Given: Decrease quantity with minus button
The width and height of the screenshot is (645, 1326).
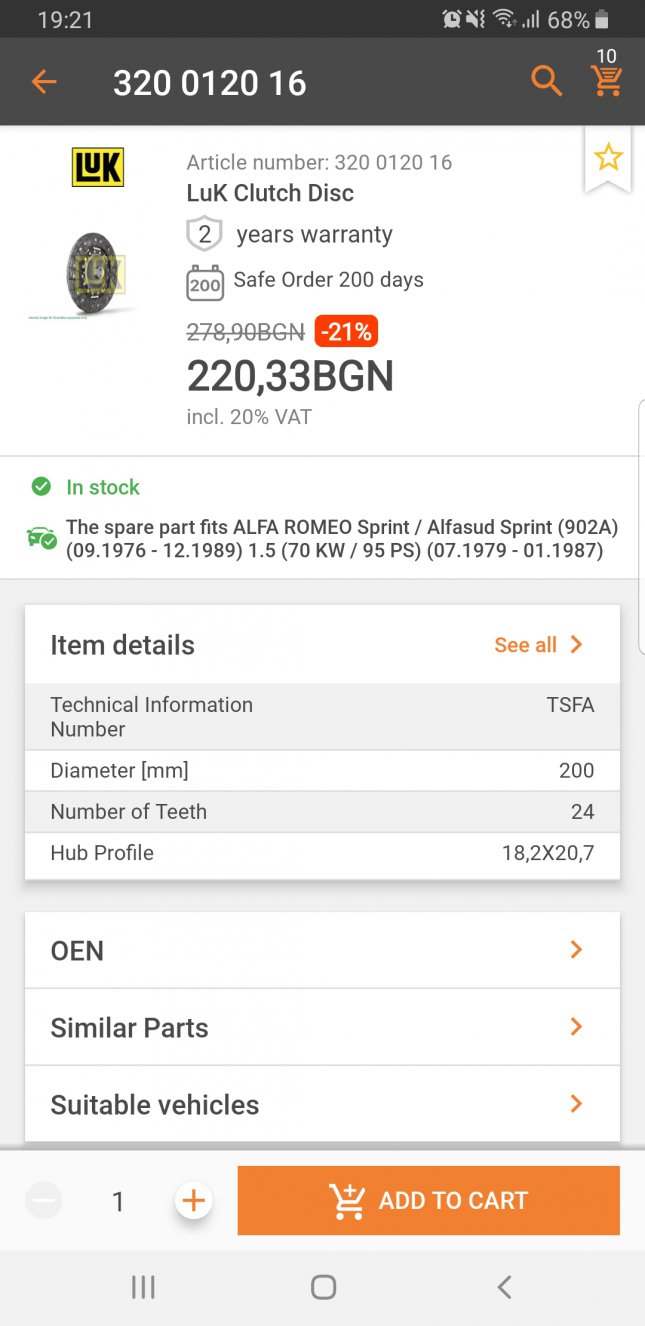Looking at the screenshot, I should pos(44,1200).
